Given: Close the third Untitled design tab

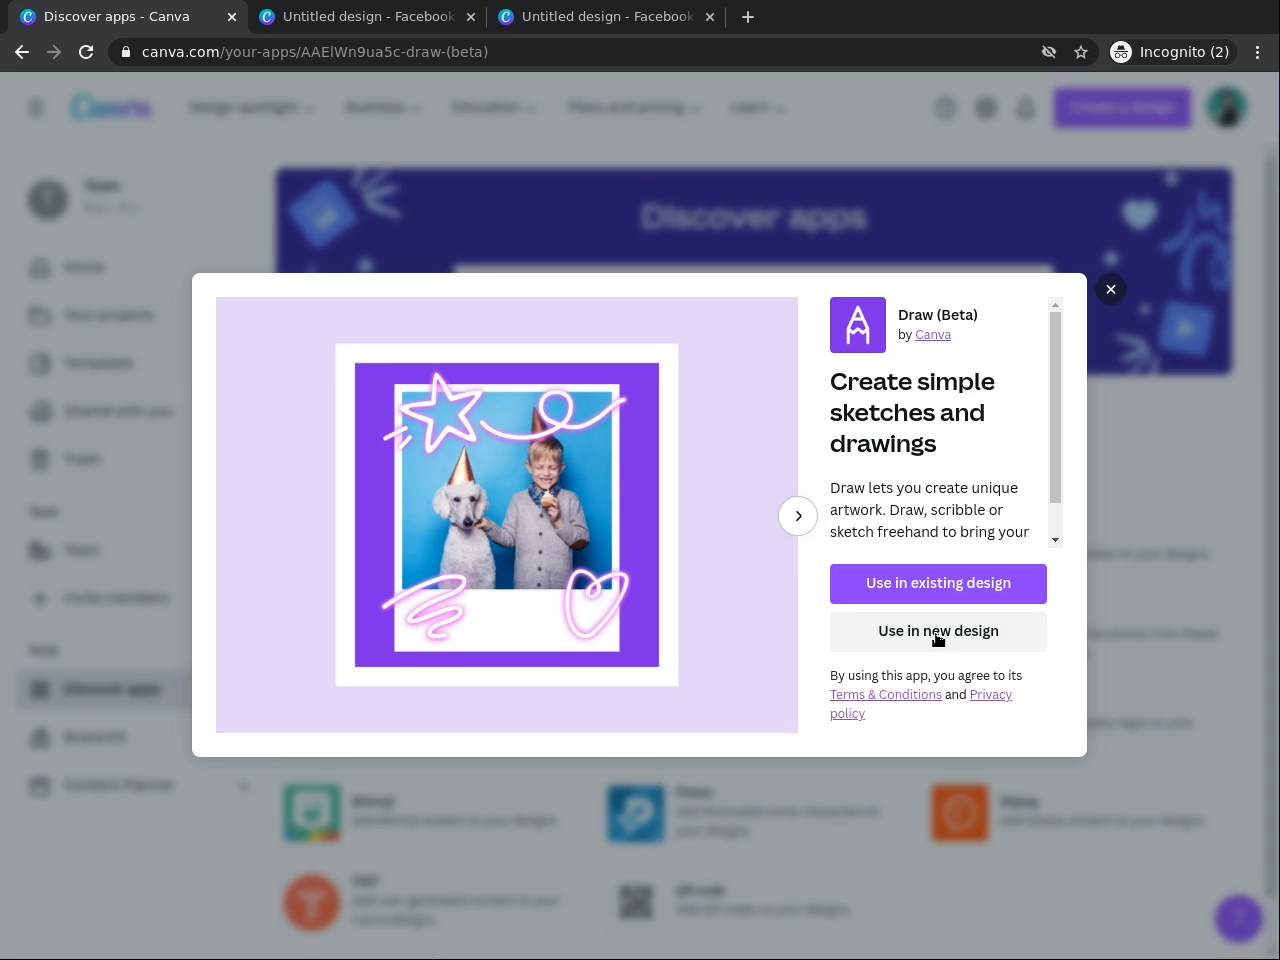Looking at the screenshot, I should click(x=710, y=17).
